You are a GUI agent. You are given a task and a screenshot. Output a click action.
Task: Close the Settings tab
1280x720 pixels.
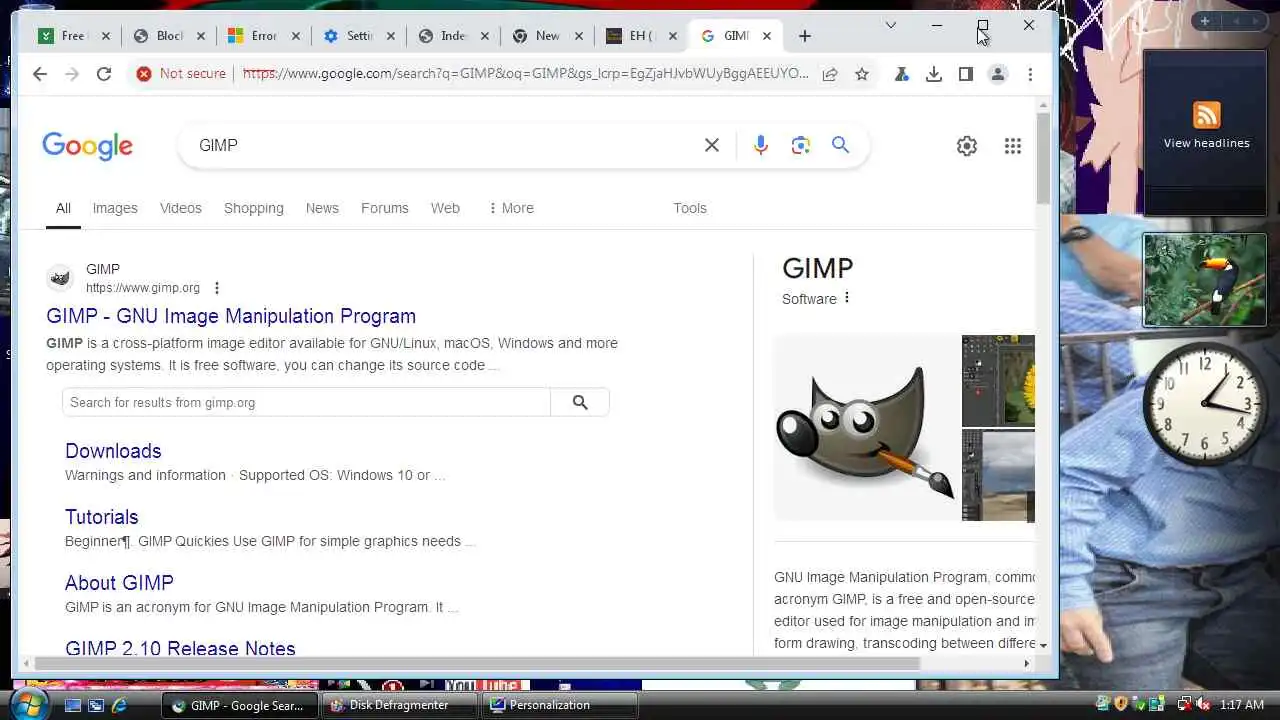[390, 36]
